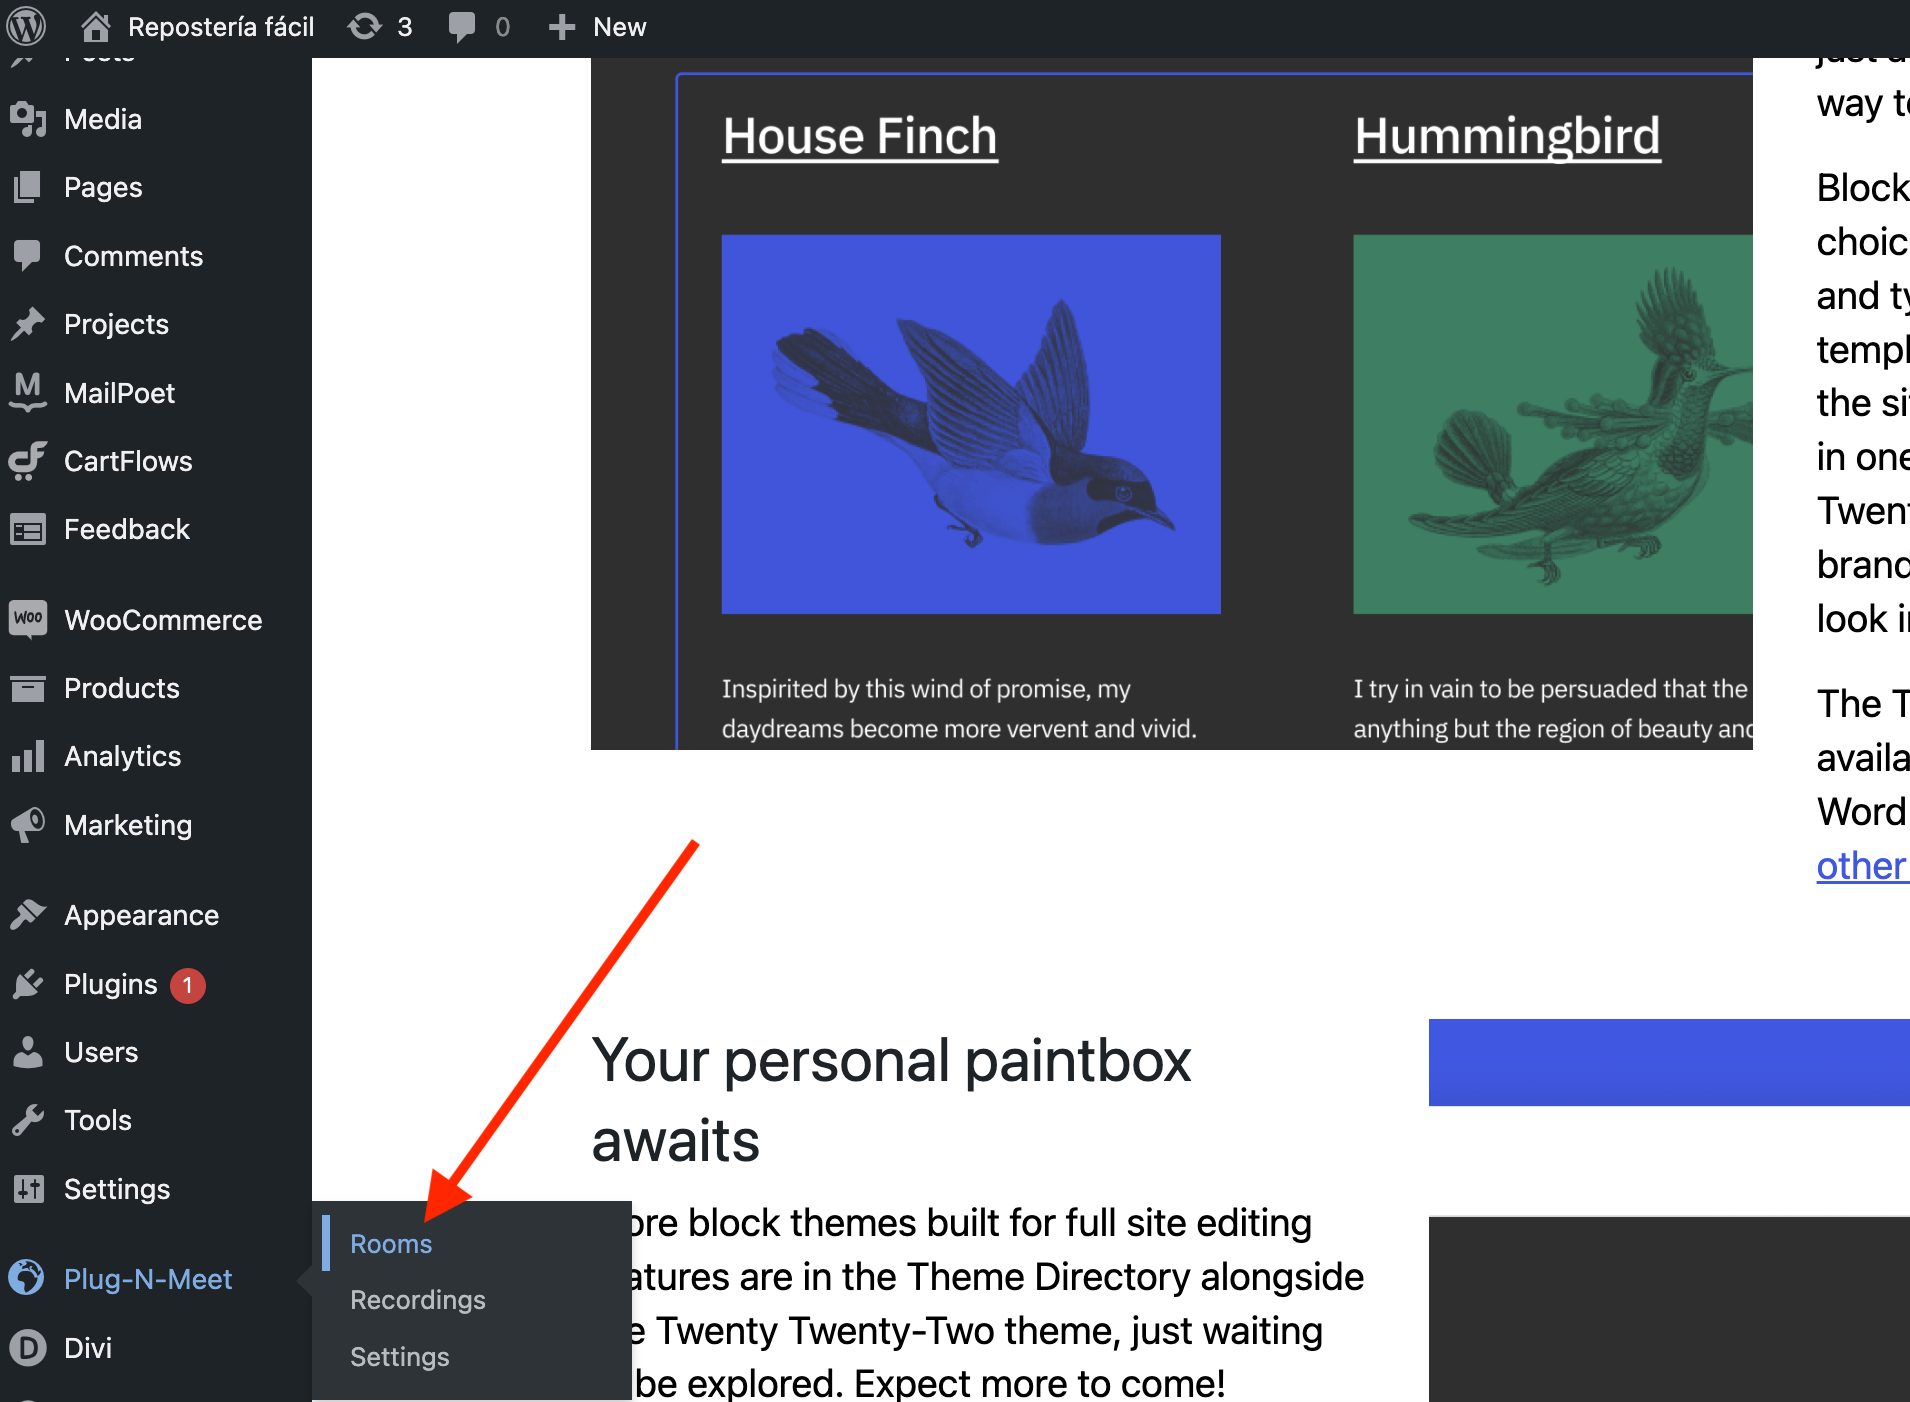Screen dimensions: 1910x1402
Task: Click the blue House Finch bird image
Action: pyautogui.click(x=971, y=424)
